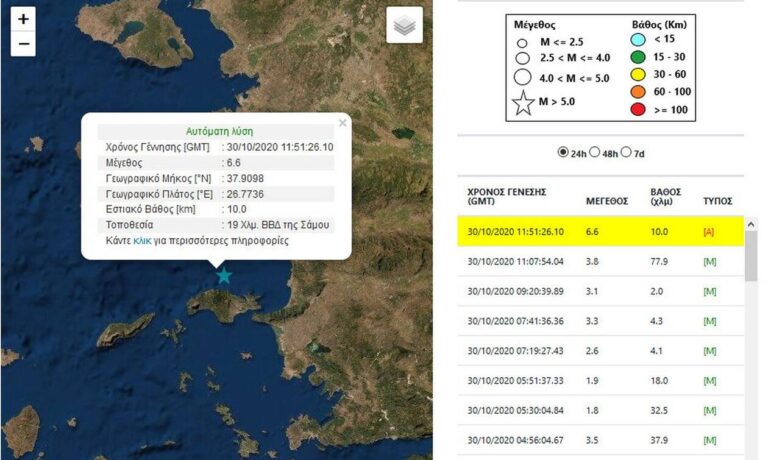The width and height of the screenshot is (768, 460).
Task: Click the ΜΕΓΕΘΟΣ column header
Action: pyautogui.click(x=607, y=201)
